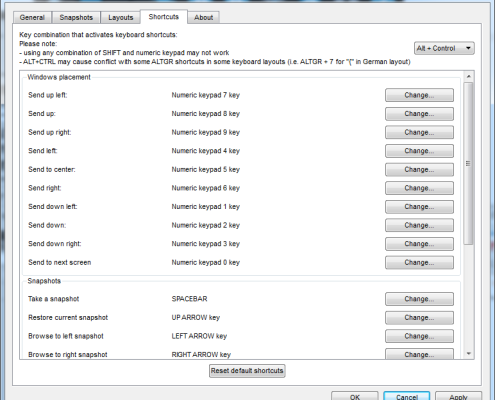Change the Send up shortcut

click(x=419, y=114)
